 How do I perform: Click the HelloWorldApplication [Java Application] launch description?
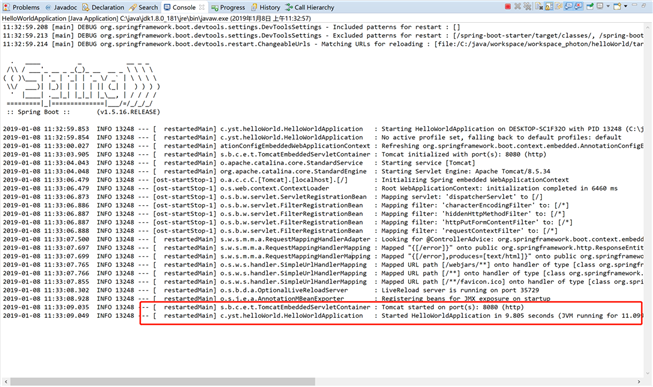pyautogui.click(x=156, y=18)
